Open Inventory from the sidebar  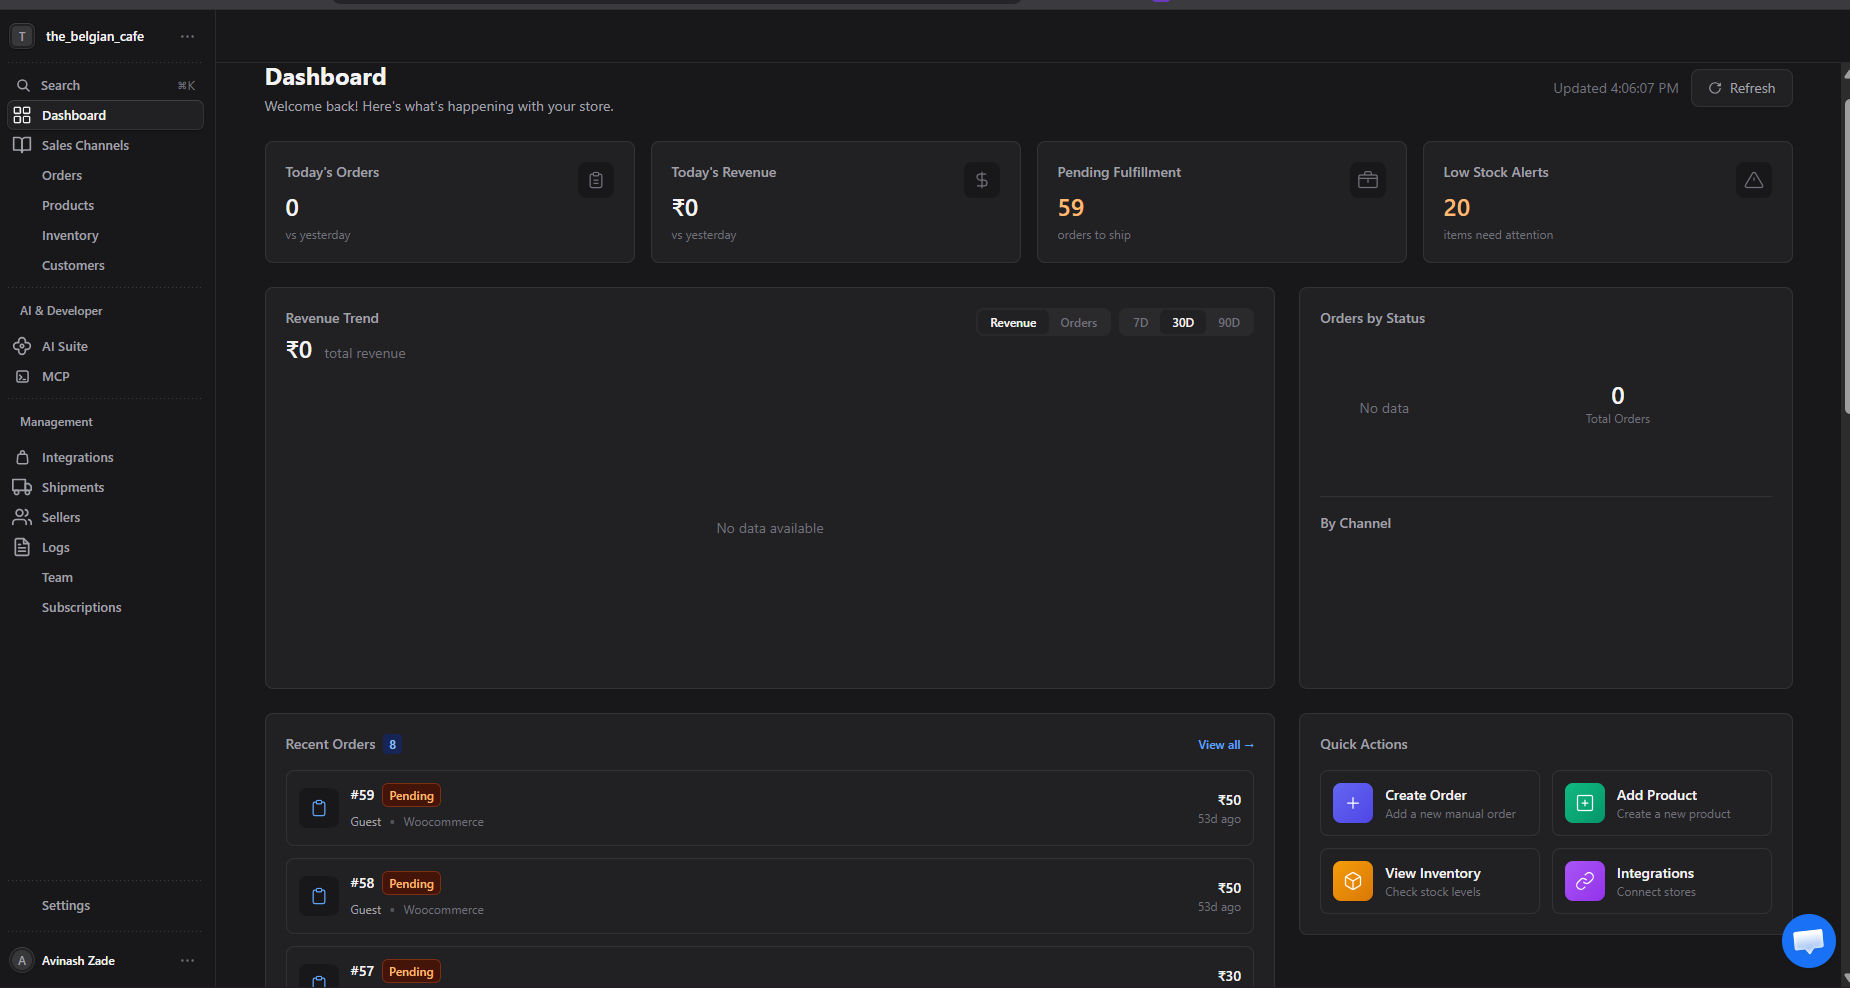point(70,235)
